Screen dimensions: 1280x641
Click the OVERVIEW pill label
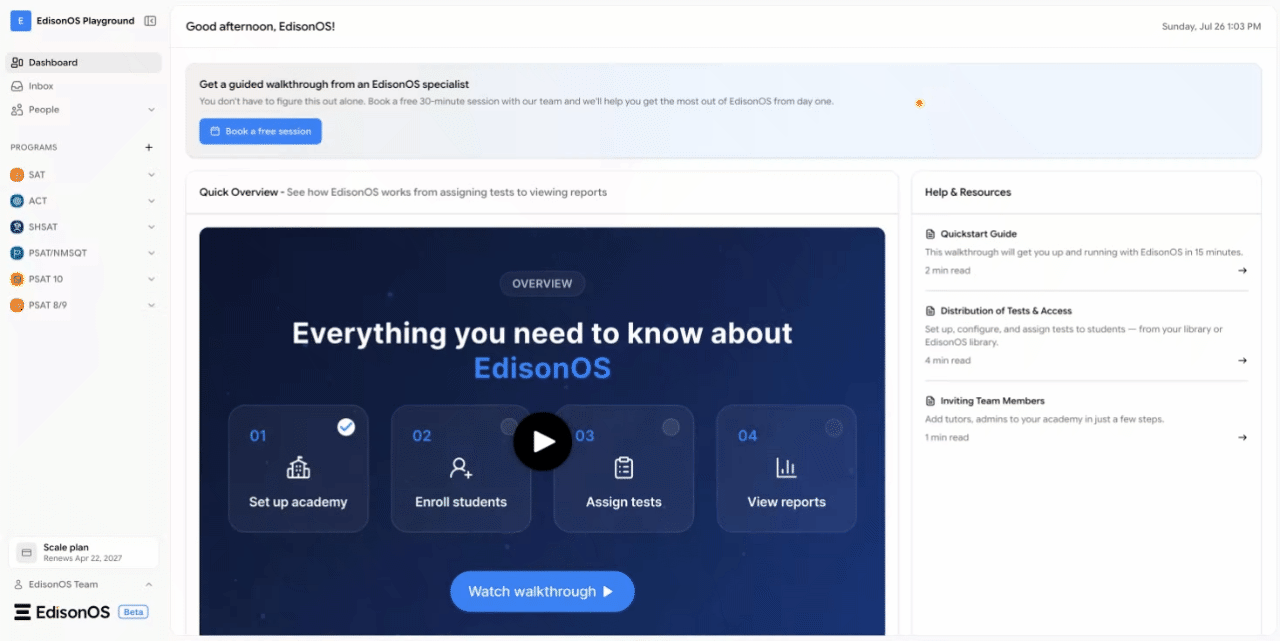click(x=542, y=284)
